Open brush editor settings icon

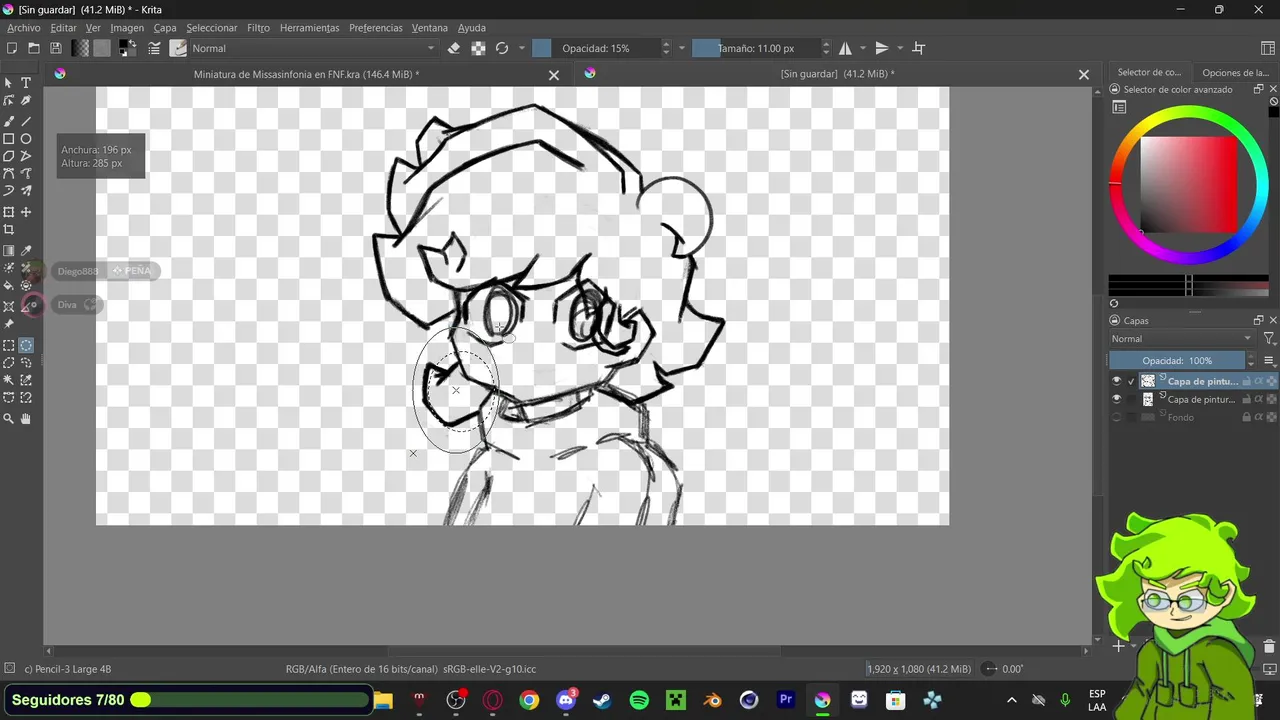click(155, 48)
